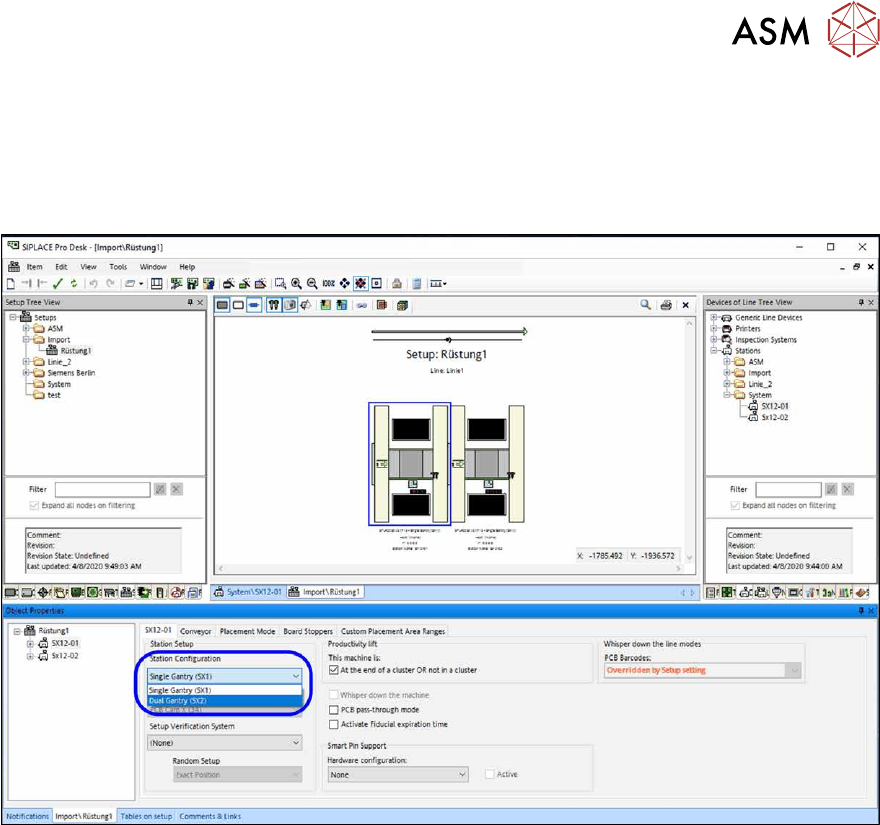Switch to the Board Stoppers tab
The image size is (880, 825).
pyautogui.click(x=308, y=631)
